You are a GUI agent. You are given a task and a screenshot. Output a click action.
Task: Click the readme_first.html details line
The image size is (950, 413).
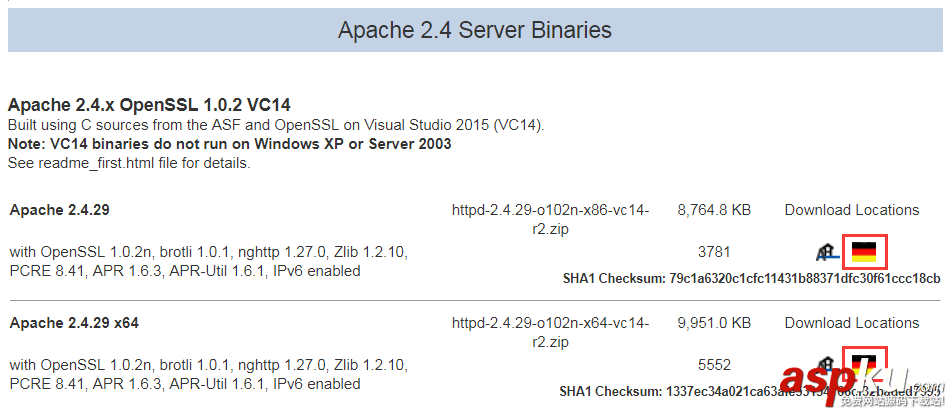[x=129, y=163]
